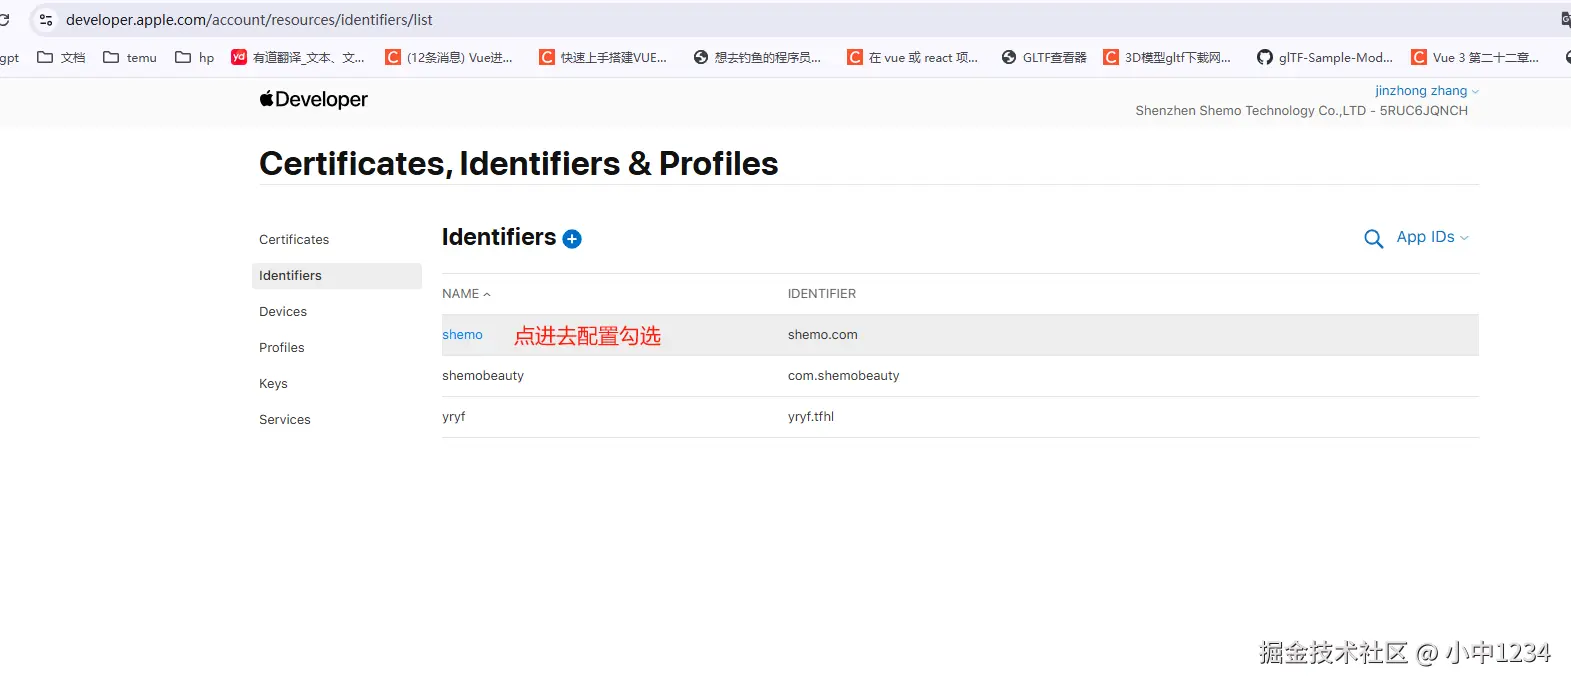
Task: Expand the App IDs filter dropdown
Action: [1432, 237]
